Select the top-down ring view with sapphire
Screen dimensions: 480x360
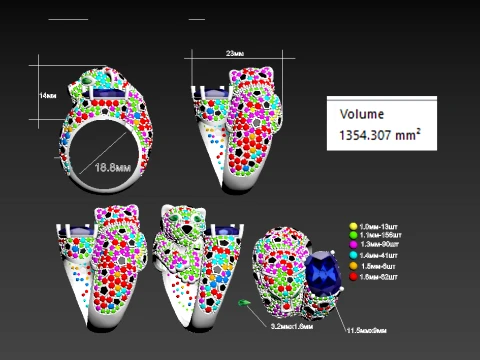pyautogui.click(x=297, y=273)
